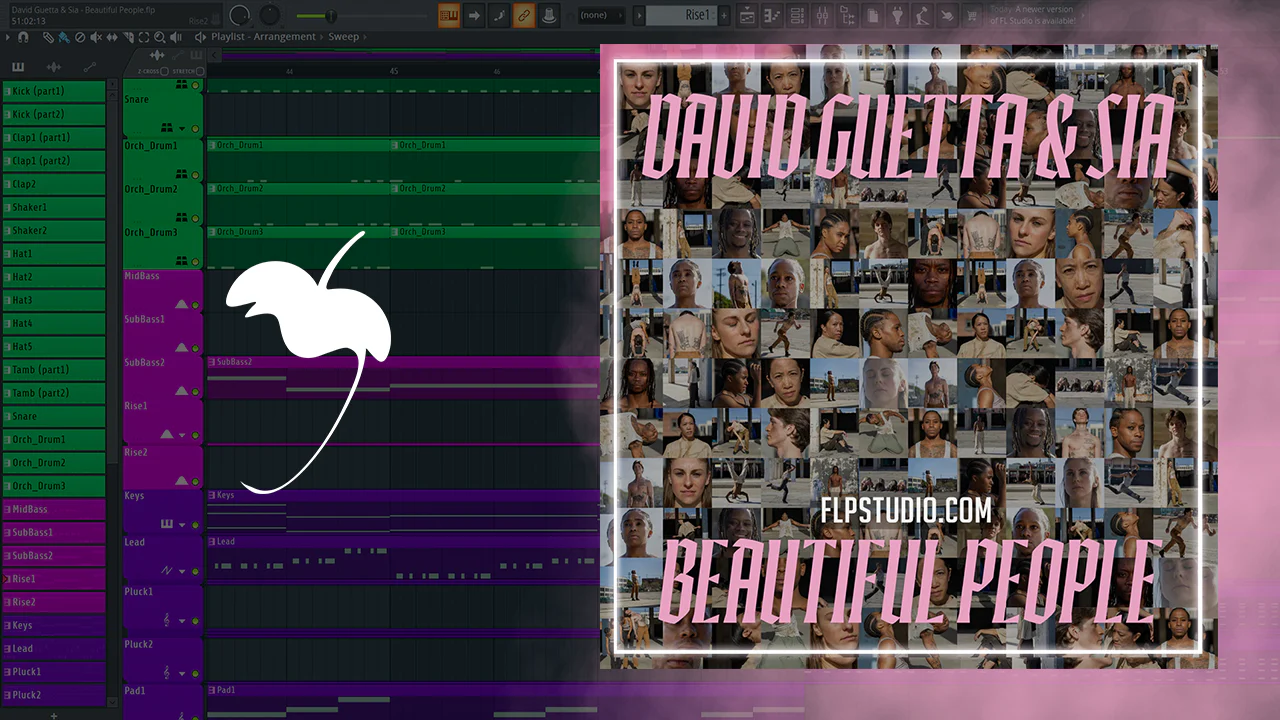Mute the MidBass track via green light
Image resolution: width=1280 pixels, height=720 pixels.
coord(195,304)
